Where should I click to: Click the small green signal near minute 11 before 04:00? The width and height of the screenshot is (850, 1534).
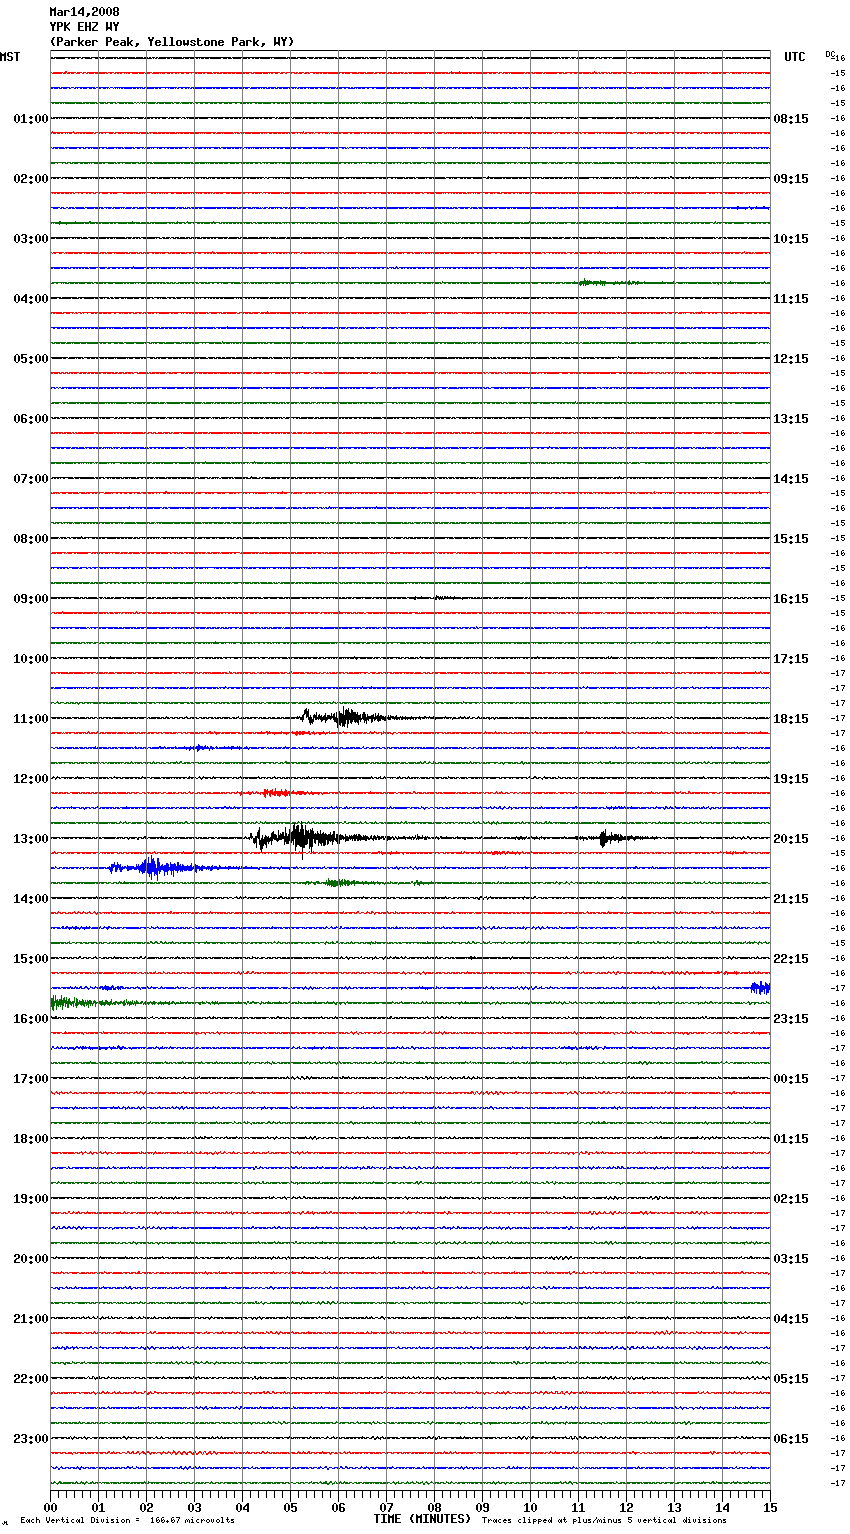pyautogui.click(x=608, y=283)
